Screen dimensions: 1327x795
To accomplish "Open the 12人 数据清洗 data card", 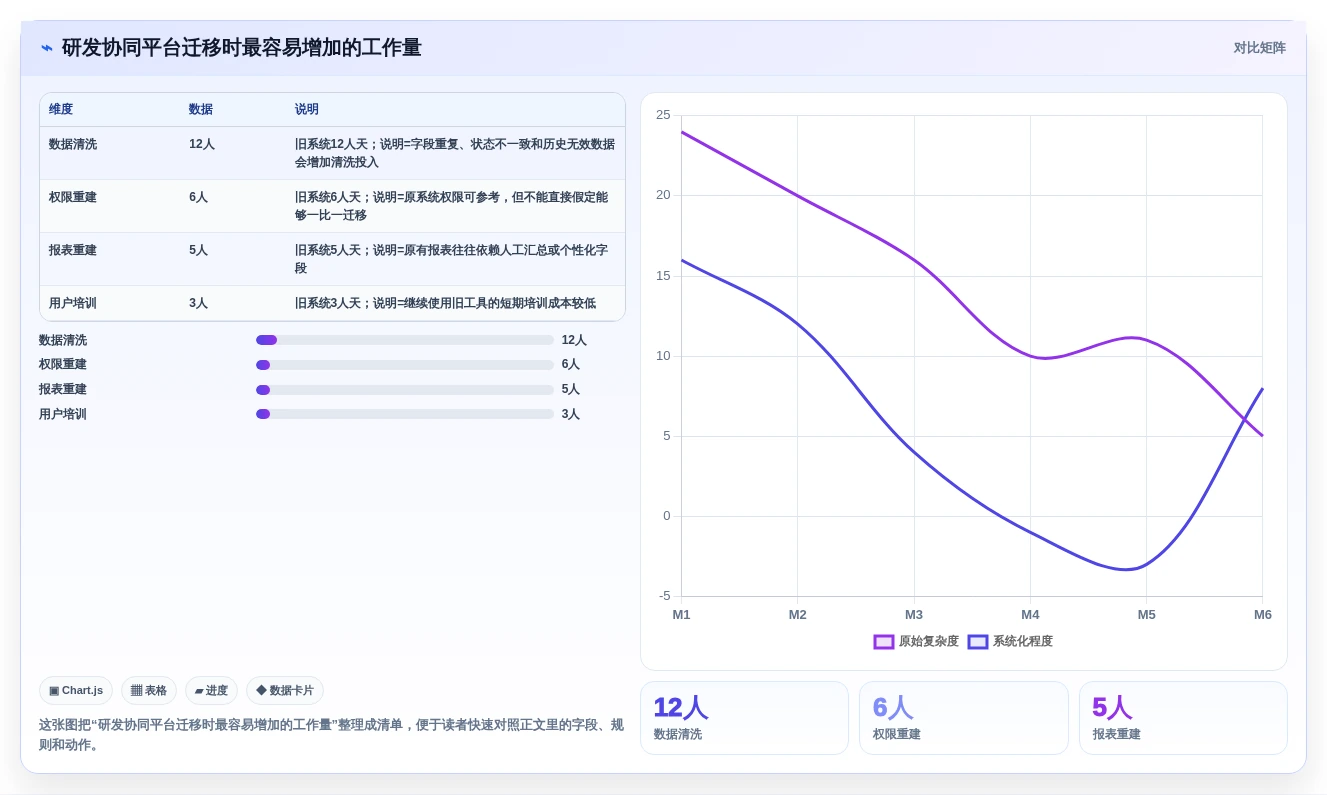I will [744, 718].
